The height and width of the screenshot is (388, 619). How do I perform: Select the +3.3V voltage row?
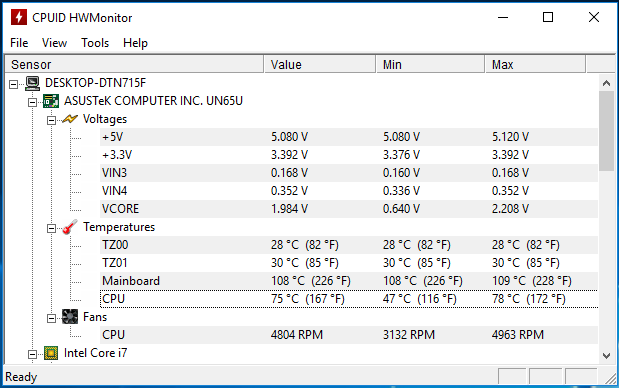click(x=349, y=155)
